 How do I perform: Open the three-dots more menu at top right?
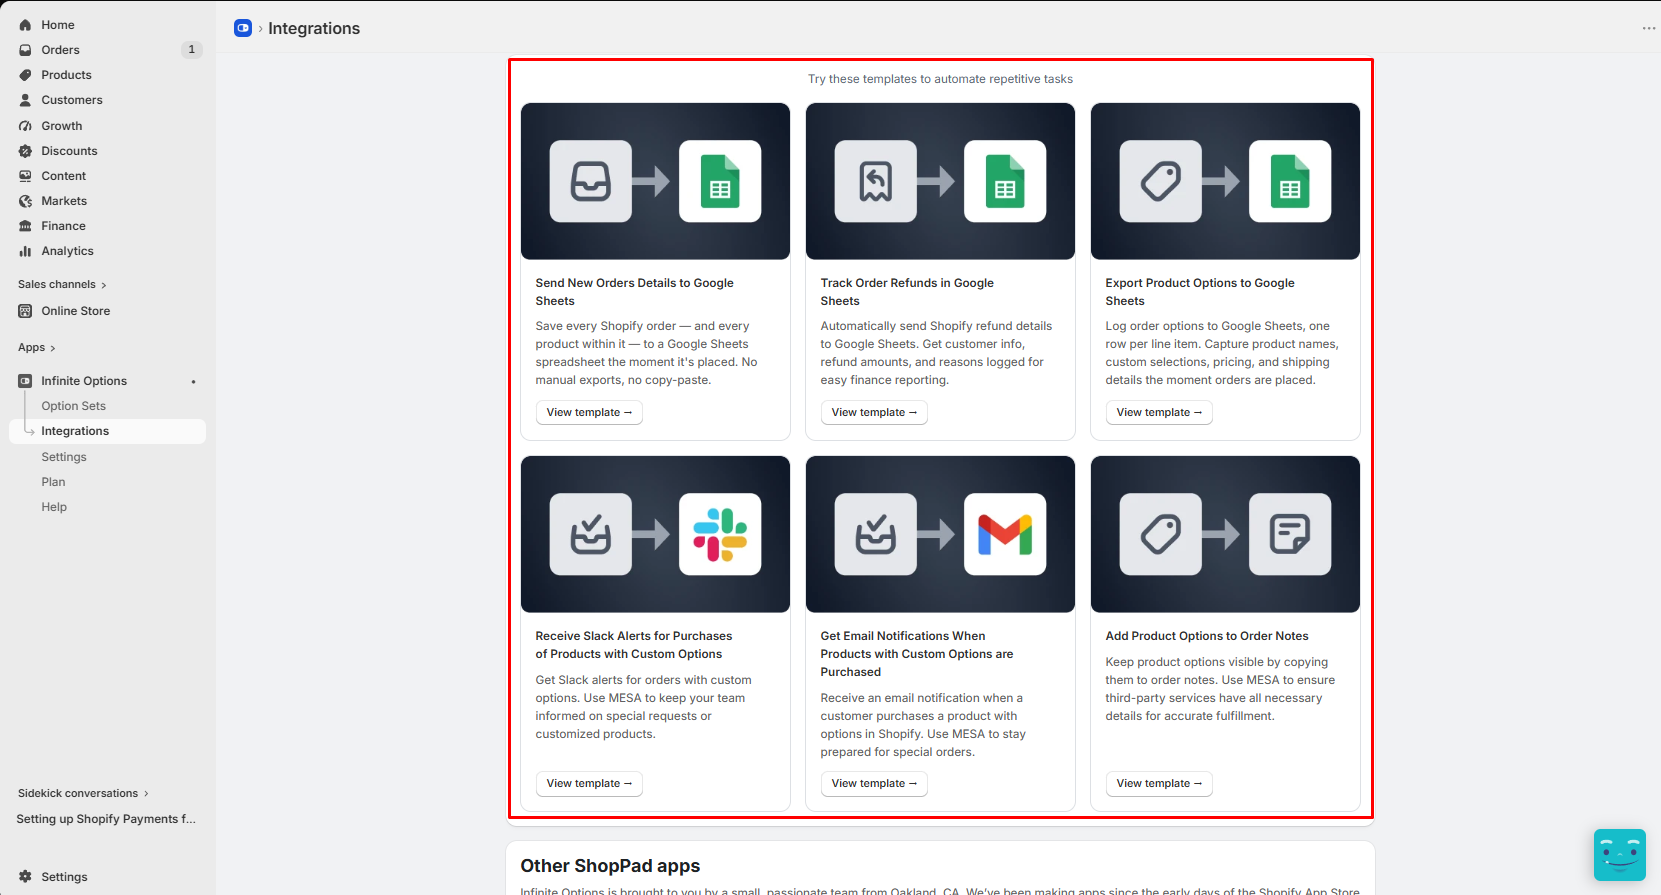pyautogui.click(x=1648, y=28)
